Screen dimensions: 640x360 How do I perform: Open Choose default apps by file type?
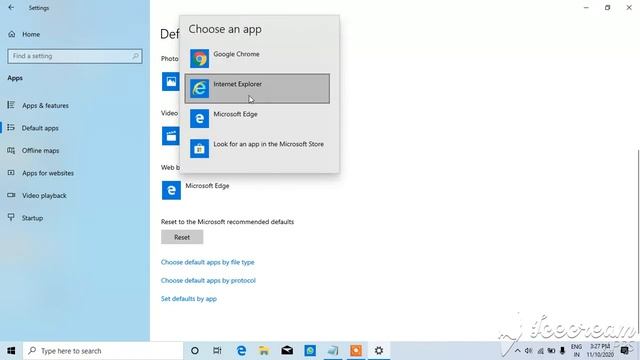(x=207, y=262)
